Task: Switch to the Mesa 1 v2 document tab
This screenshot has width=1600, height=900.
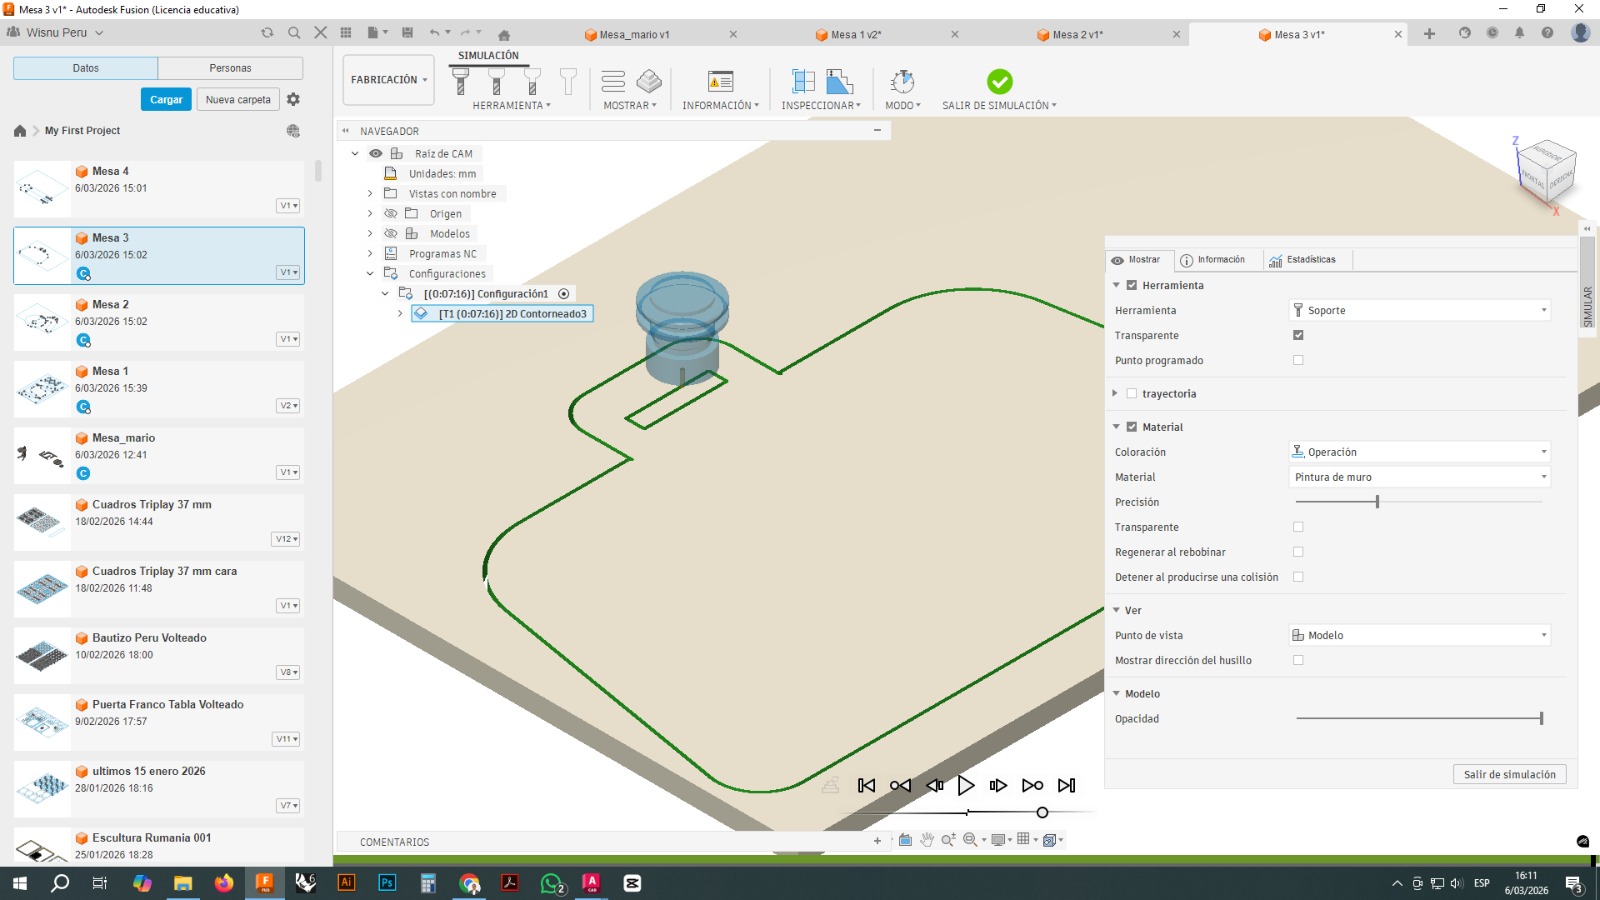Action: point(853,33)
